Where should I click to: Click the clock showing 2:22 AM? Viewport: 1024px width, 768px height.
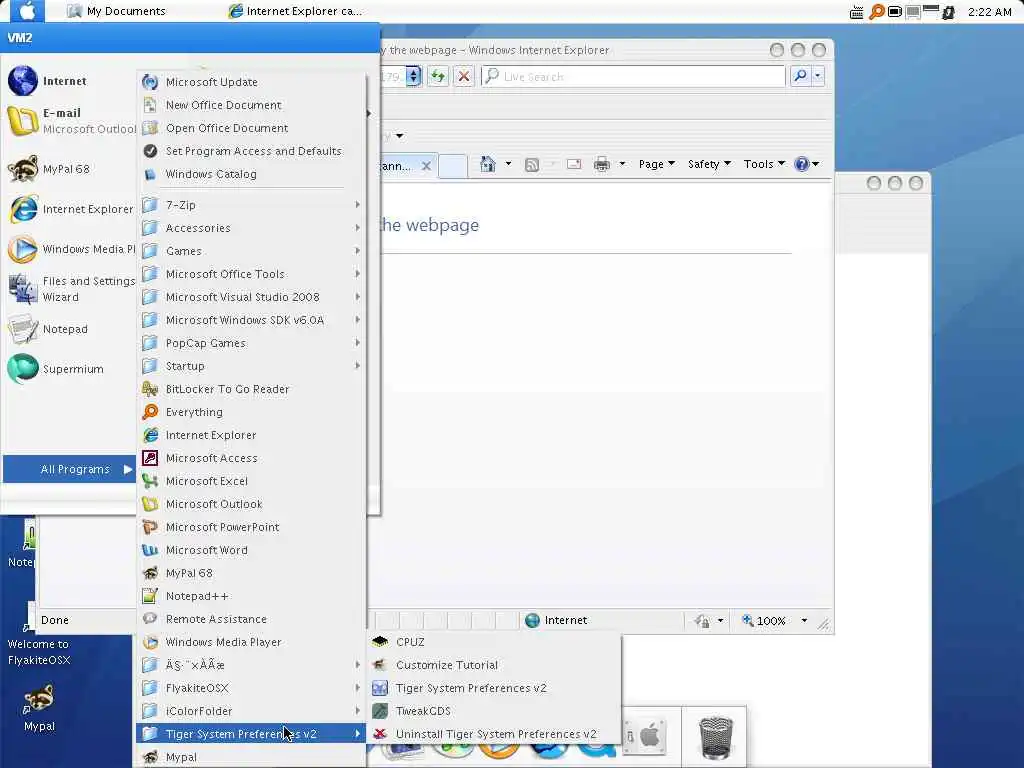tap(989, 12)
